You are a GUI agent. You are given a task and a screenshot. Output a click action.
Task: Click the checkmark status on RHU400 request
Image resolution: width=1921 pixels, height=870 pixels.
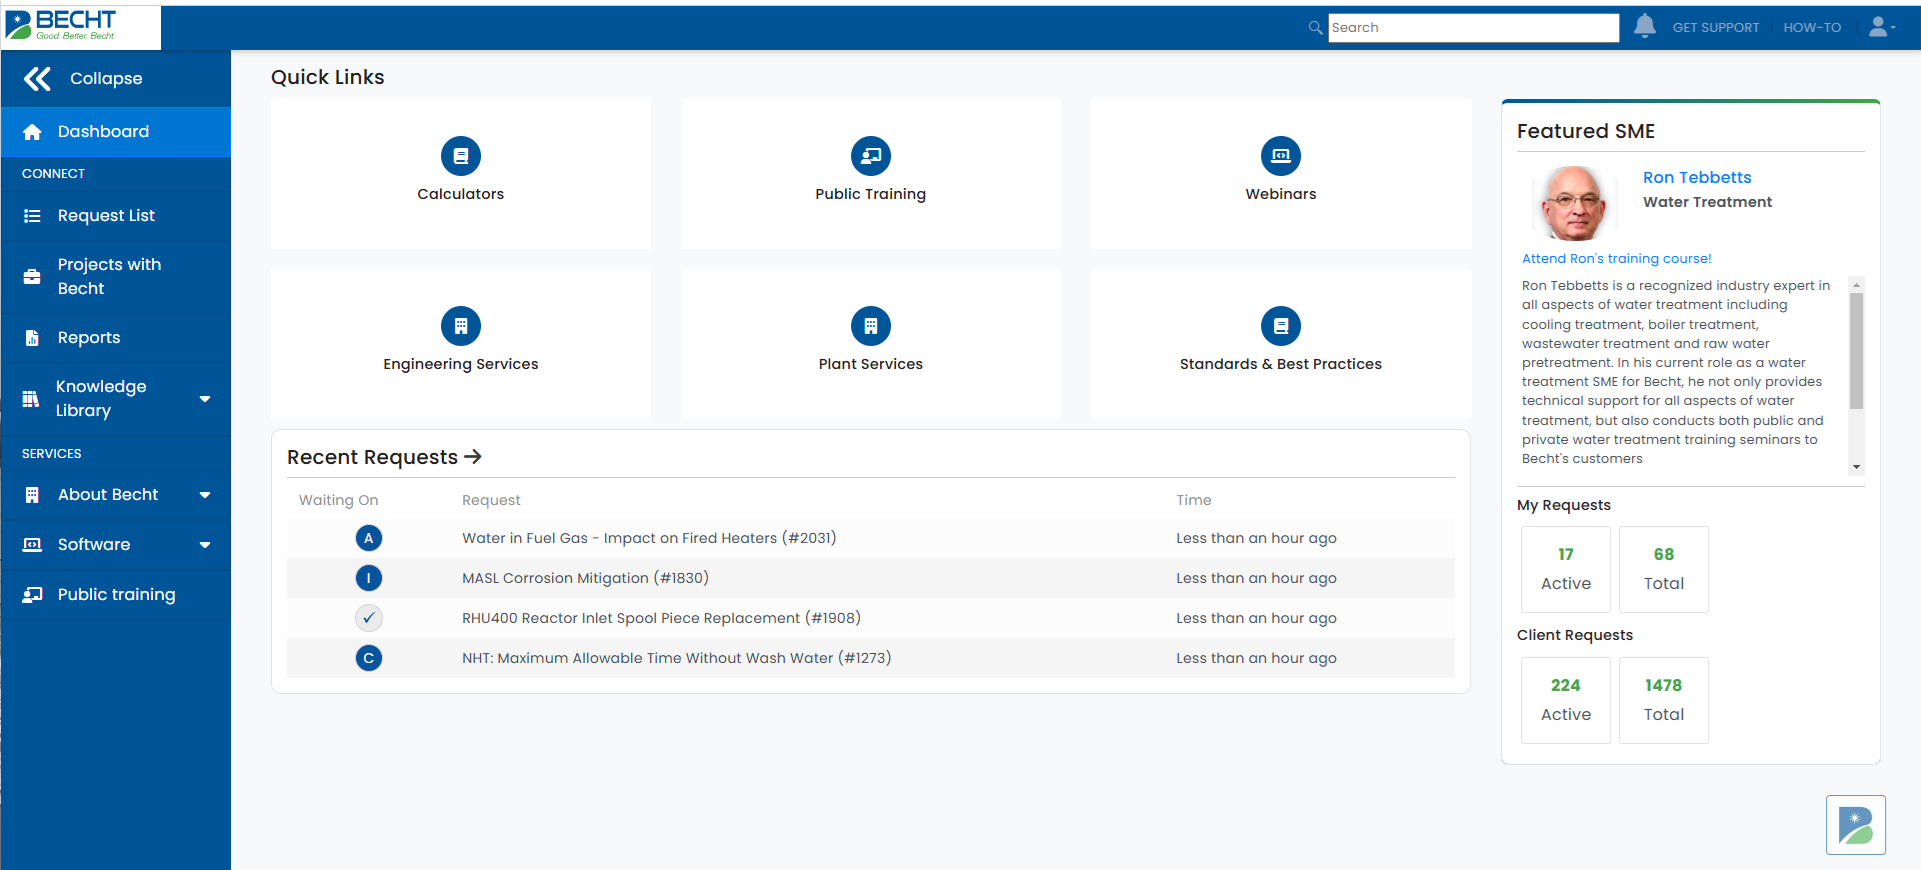(x=369, y=618)
